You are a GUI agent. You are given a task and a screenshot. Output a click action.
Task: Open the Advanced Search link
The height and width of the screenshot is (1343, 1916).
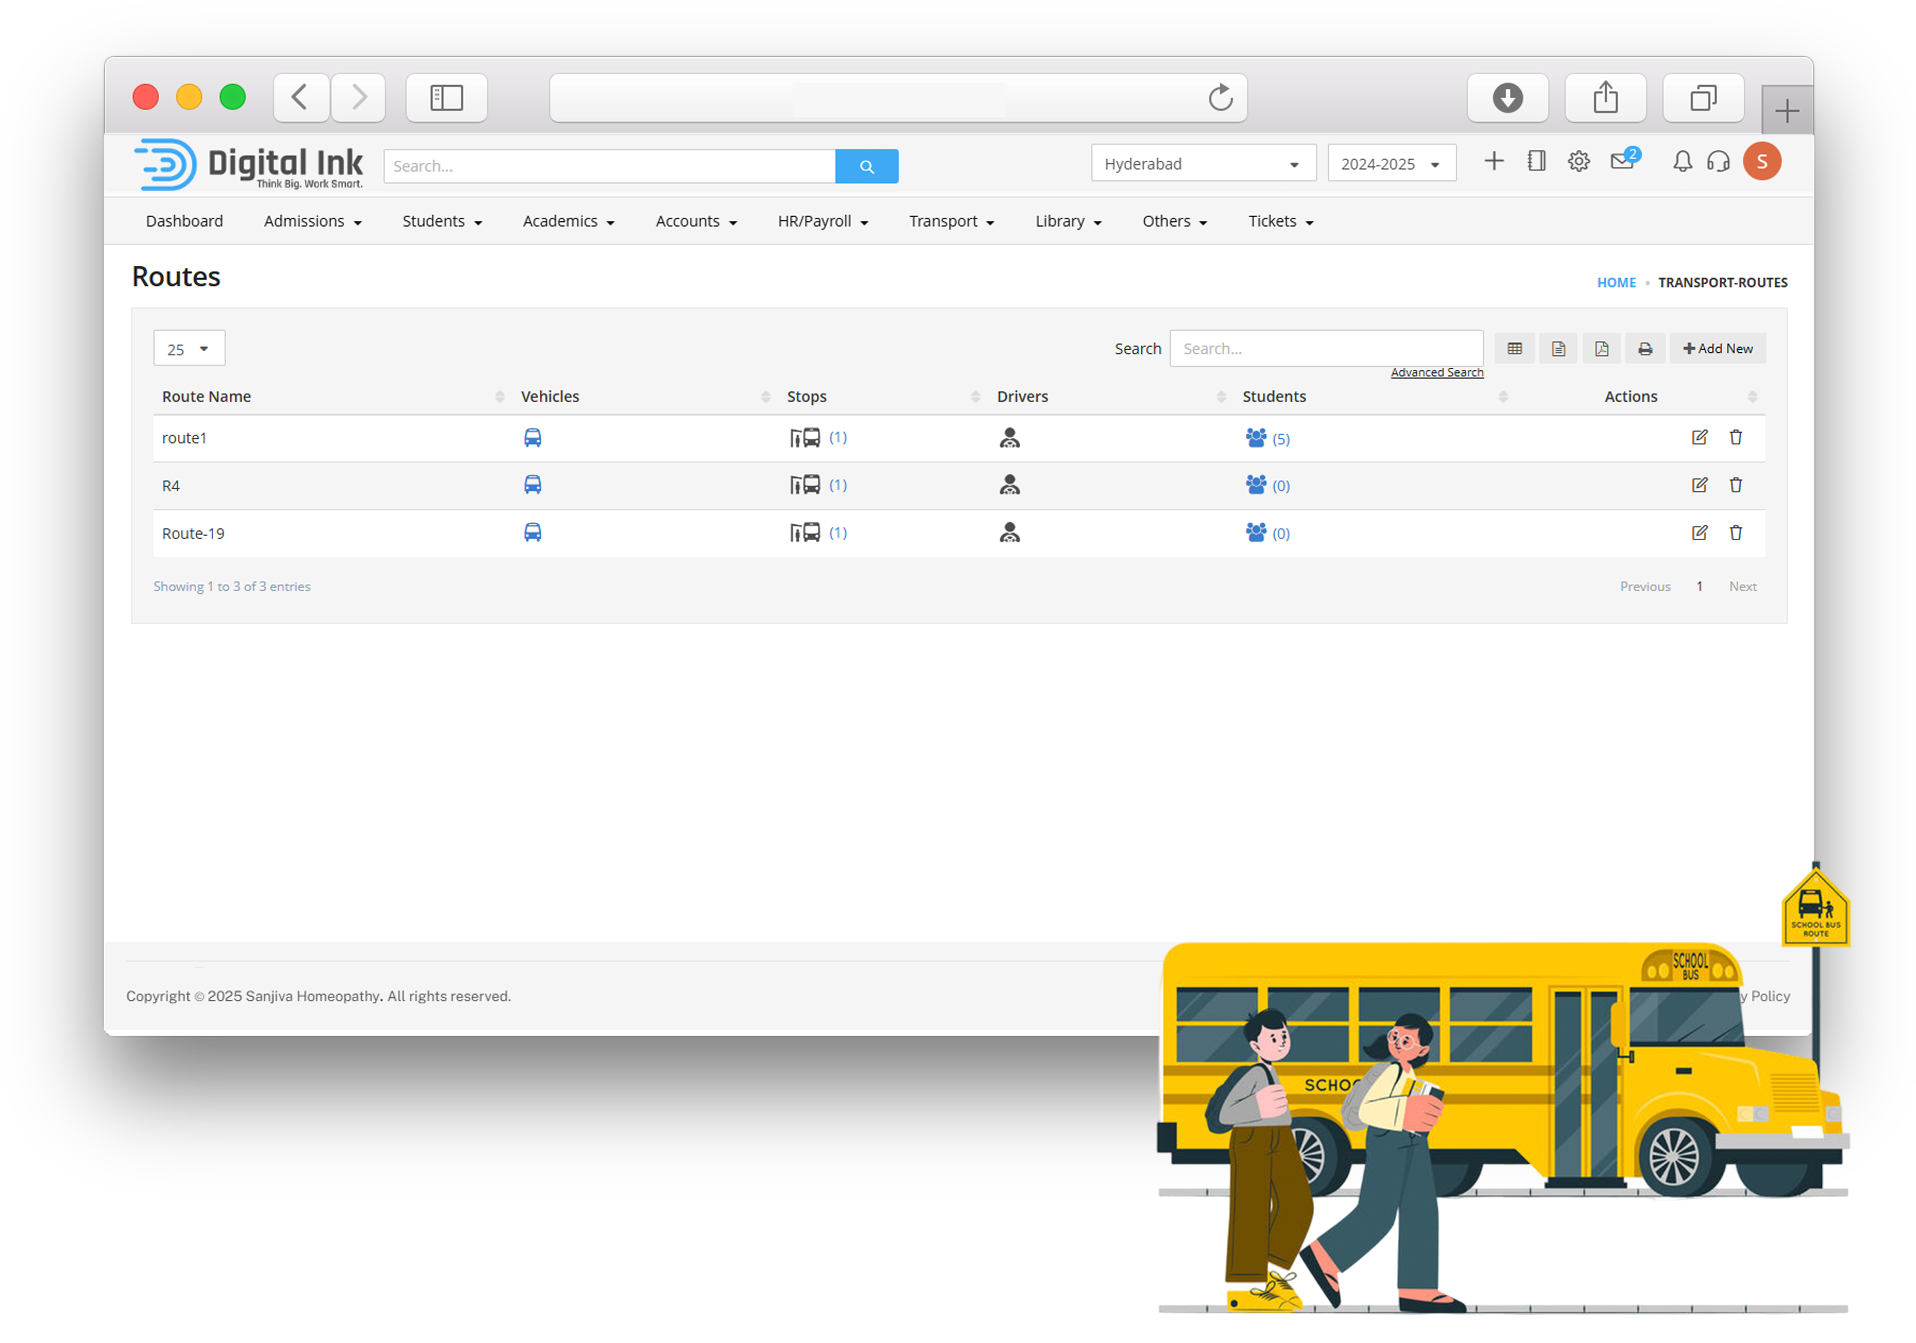(x=1436, y=373)
